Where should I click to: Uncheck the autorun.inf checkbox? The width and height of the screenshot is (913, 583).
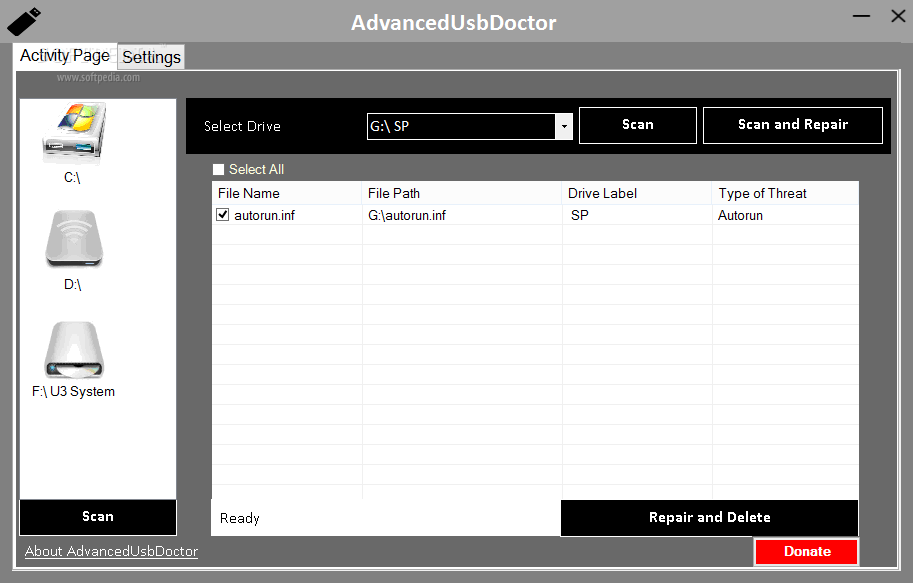(222, 215)
